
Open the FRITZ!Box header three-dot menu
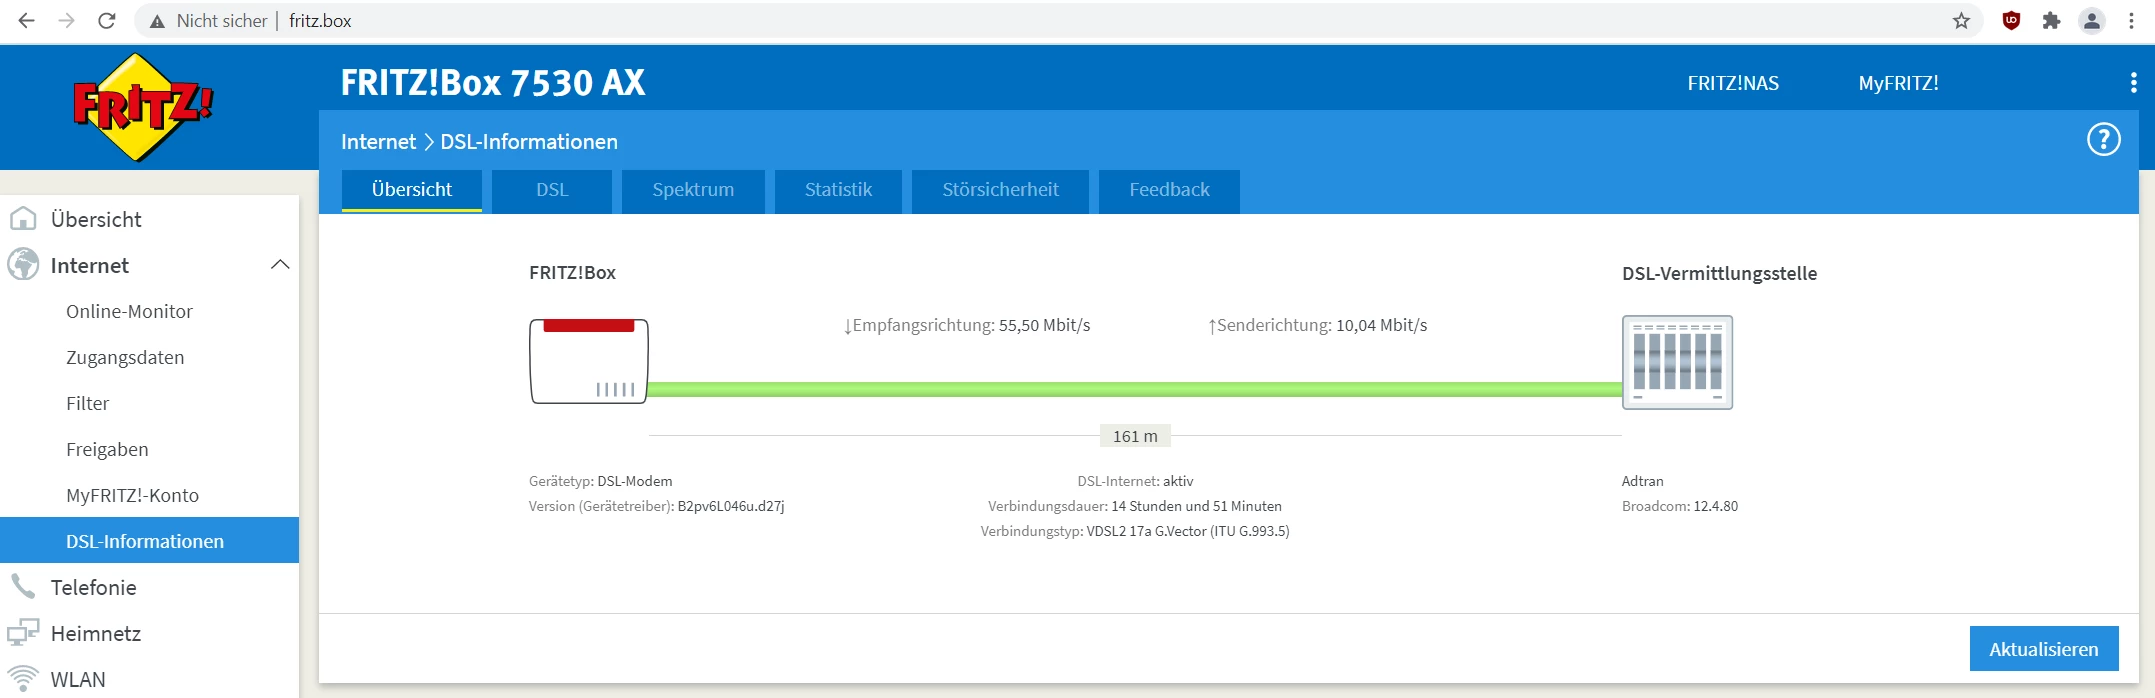pos(2133,83)
